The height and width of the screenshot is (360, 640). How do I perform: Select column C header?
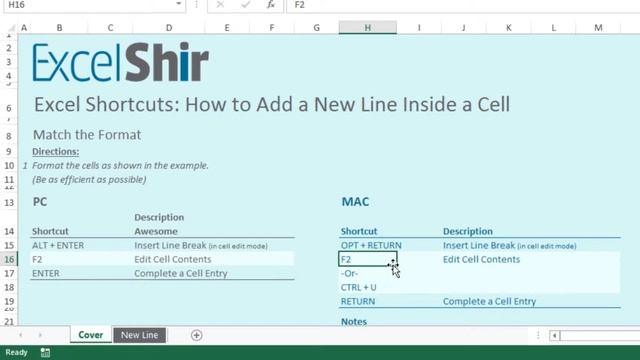coord(110,28)
